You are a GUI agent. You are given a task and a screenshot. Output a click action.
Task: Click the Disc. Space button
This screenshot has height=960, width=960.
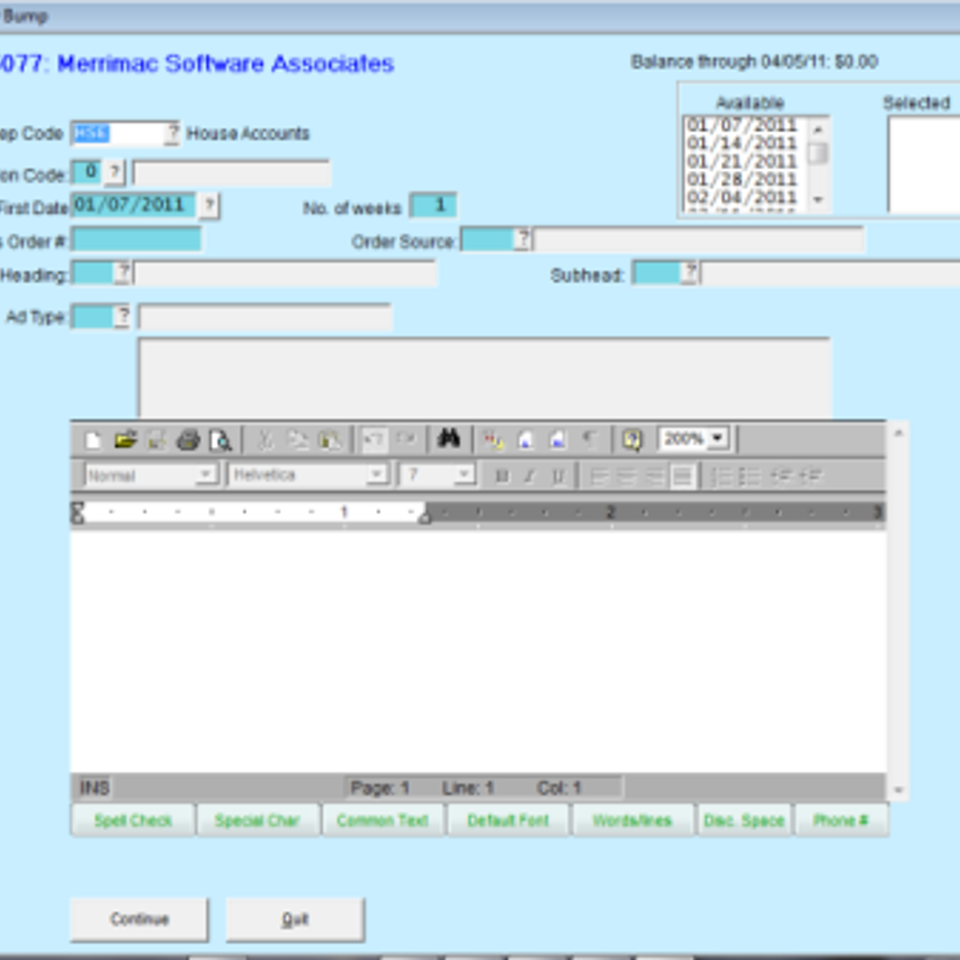point(744,820)
